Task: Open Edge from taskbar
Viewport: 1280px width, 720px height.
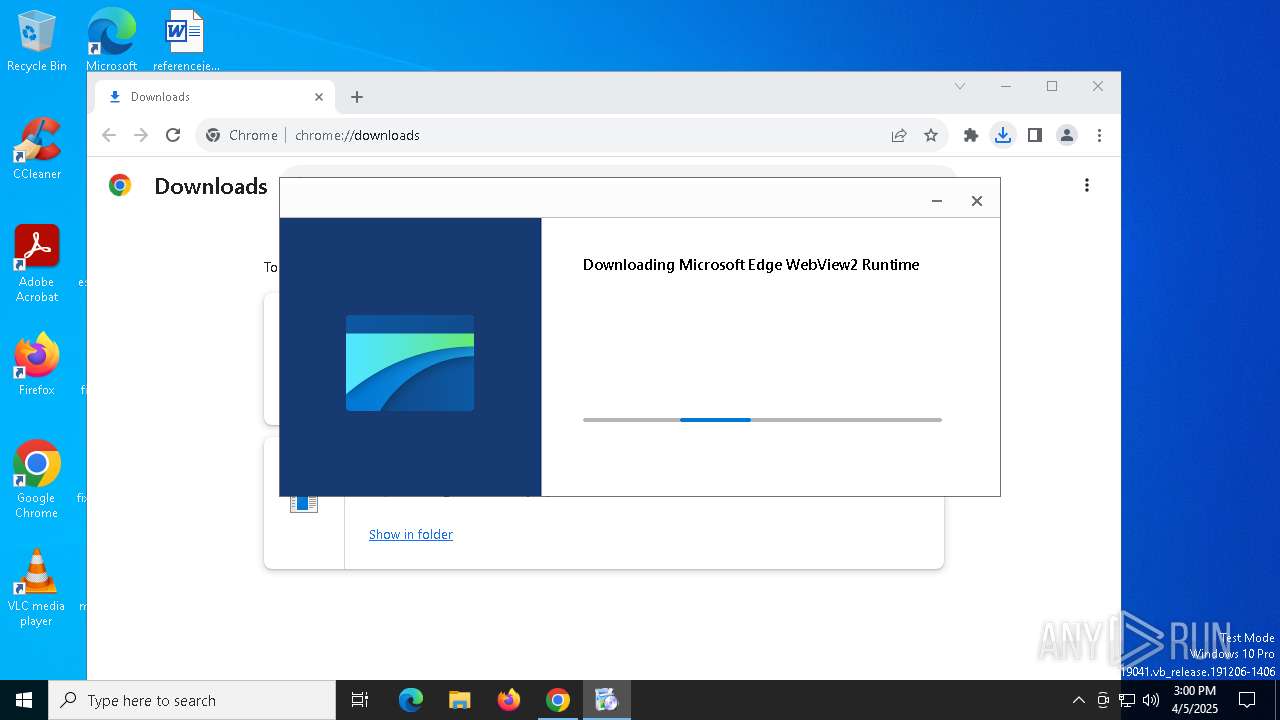Action: pos(411,700)
